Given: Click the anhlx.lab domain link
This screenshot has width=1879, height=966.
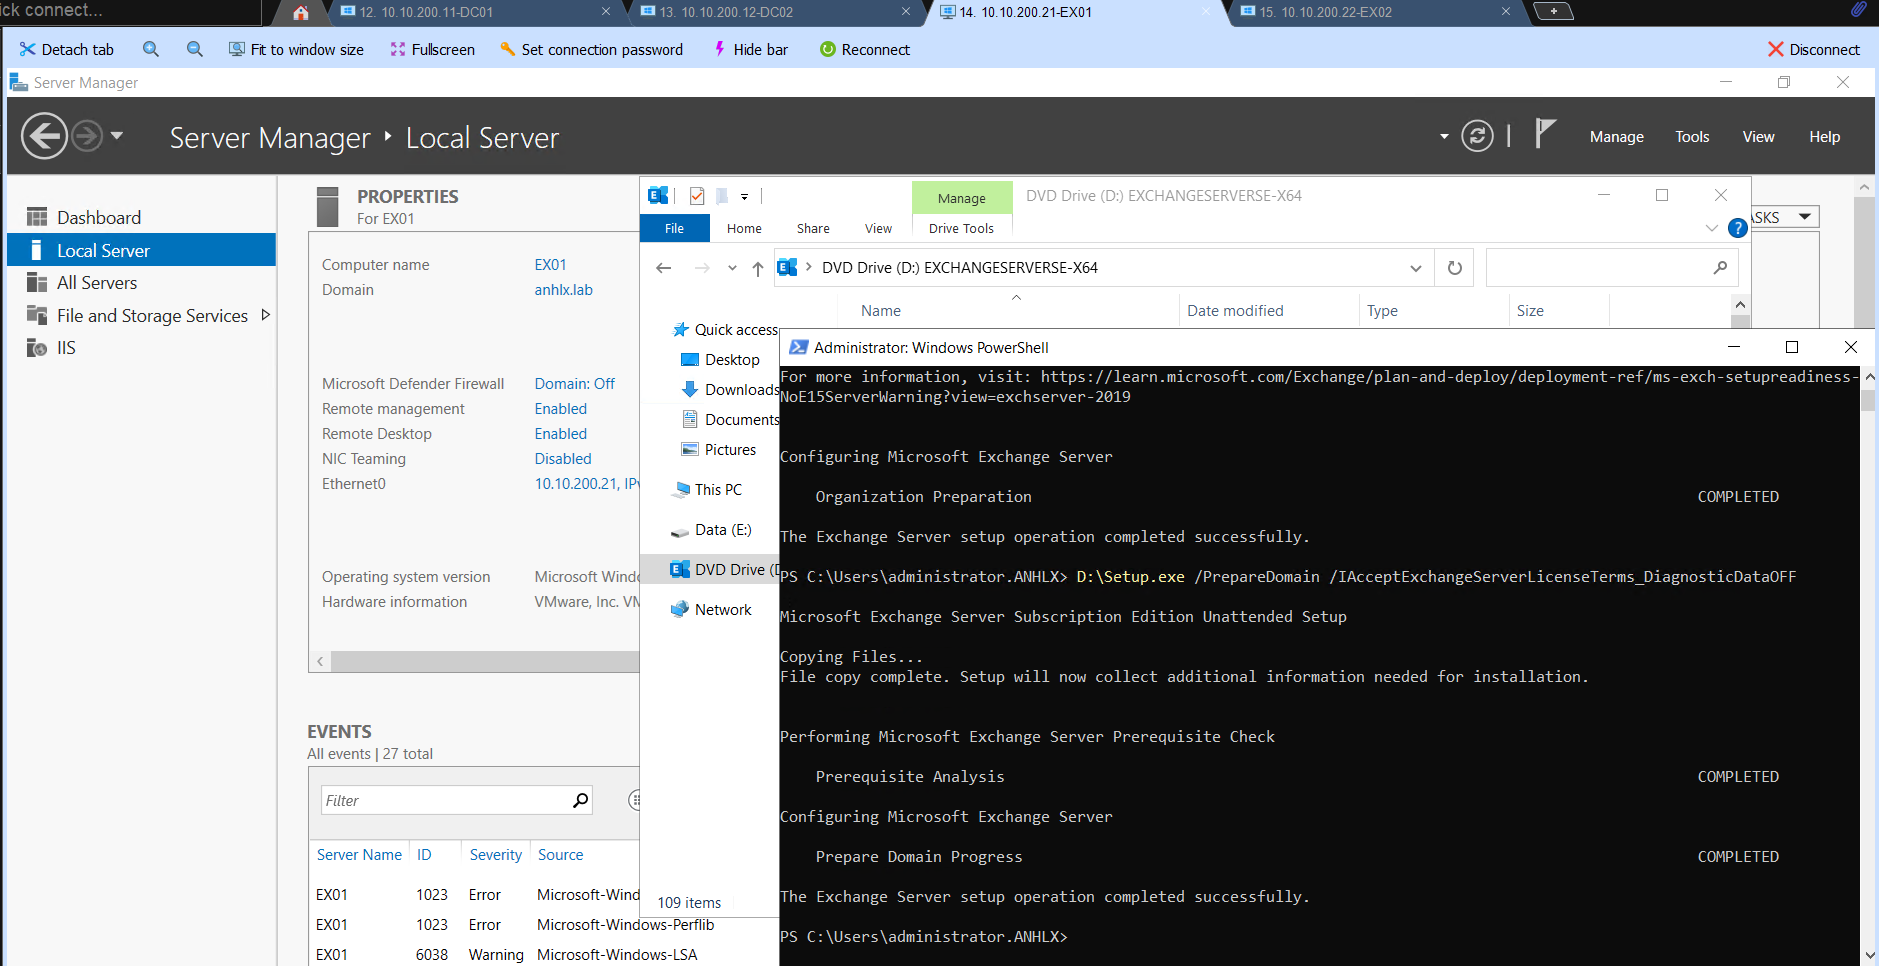Looking at the screenshot, I should pyautogui.click(x=563, y=290).
